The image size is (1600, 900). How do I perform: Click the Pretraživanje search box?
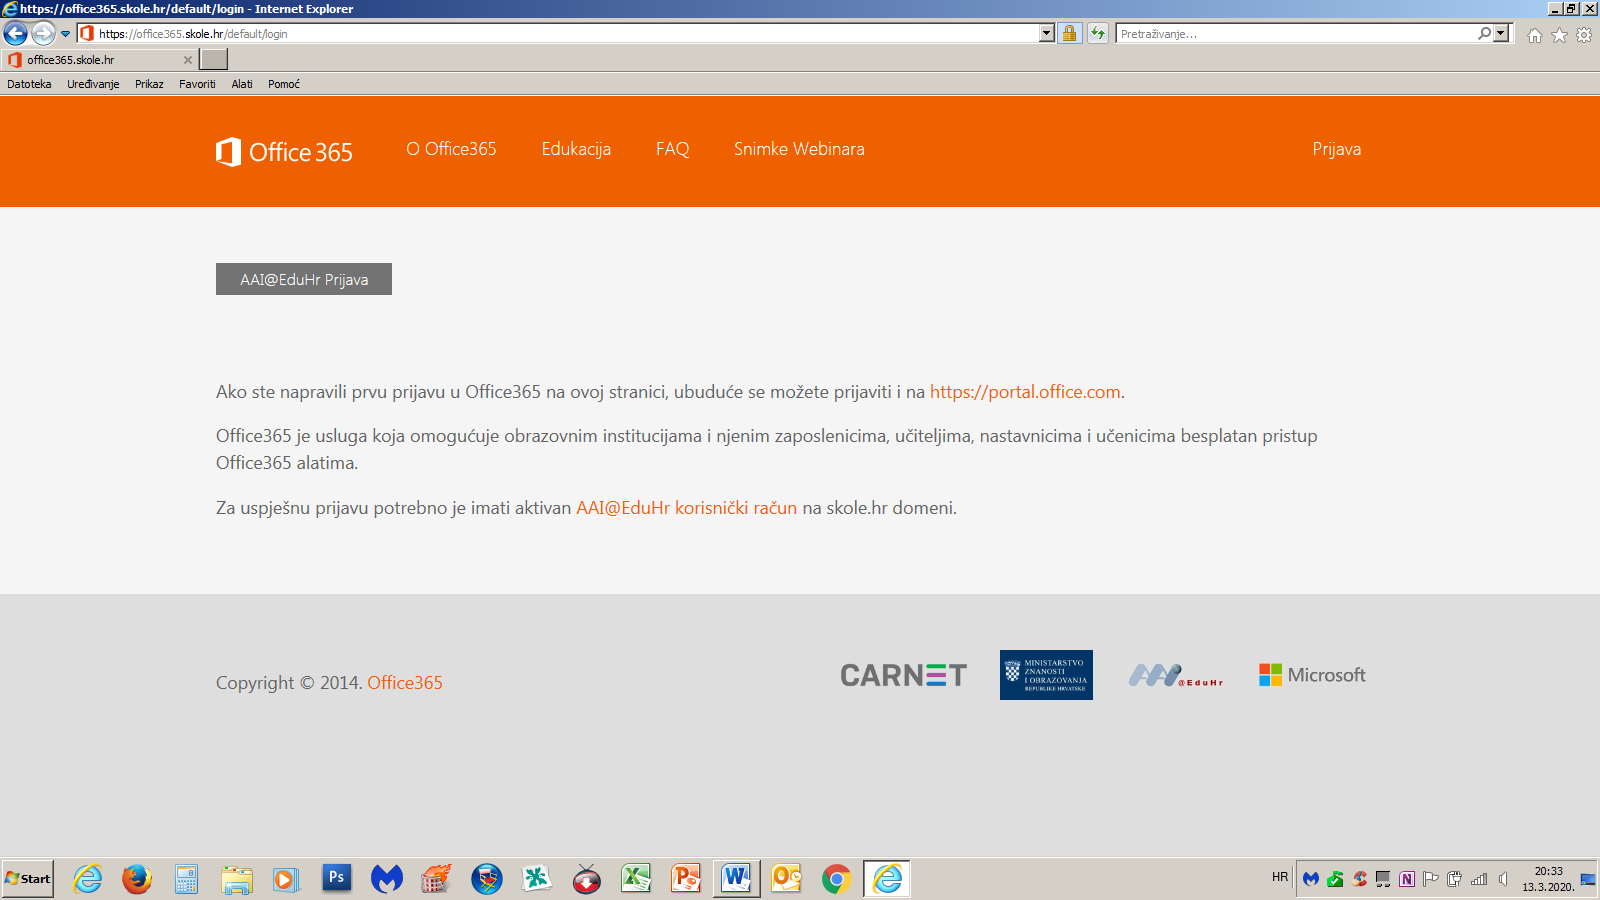tap(1297, 34)
